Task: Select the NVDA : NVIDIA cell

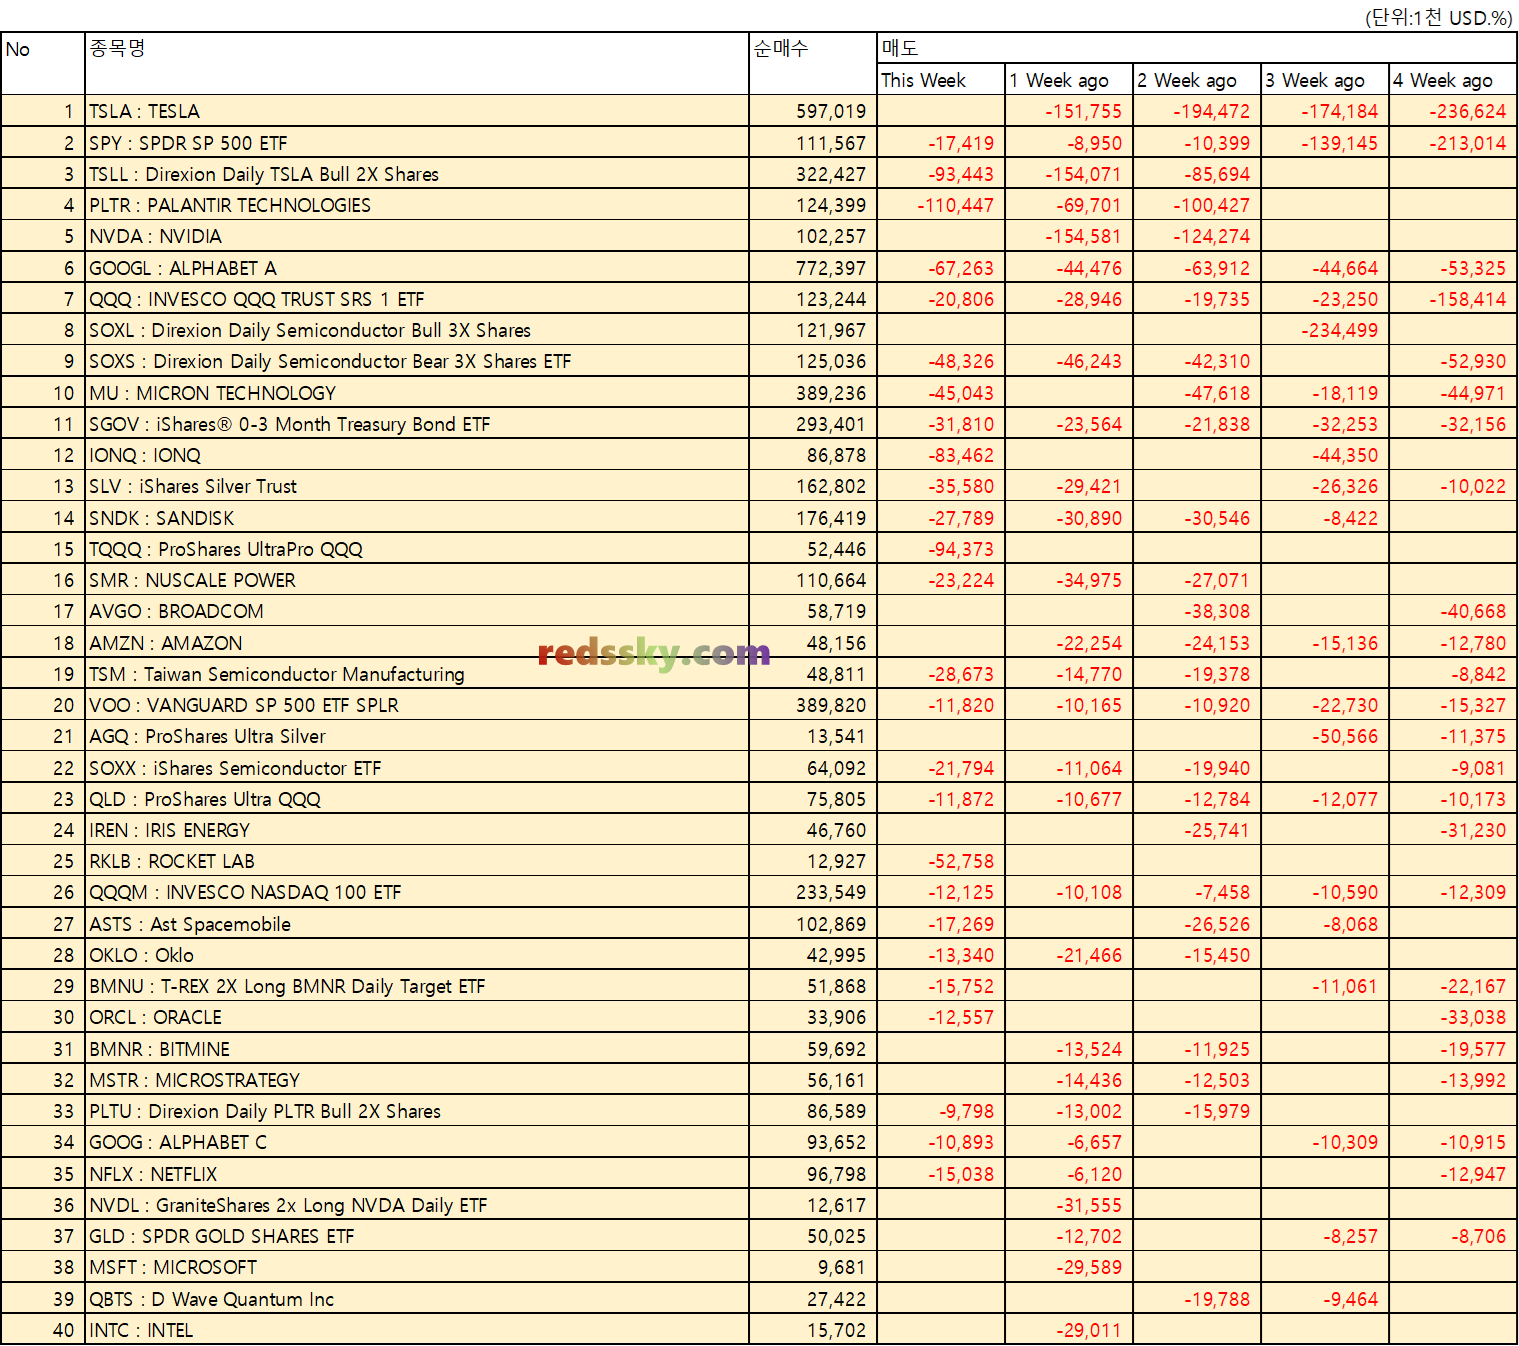Action: click(x=155, y=236)
